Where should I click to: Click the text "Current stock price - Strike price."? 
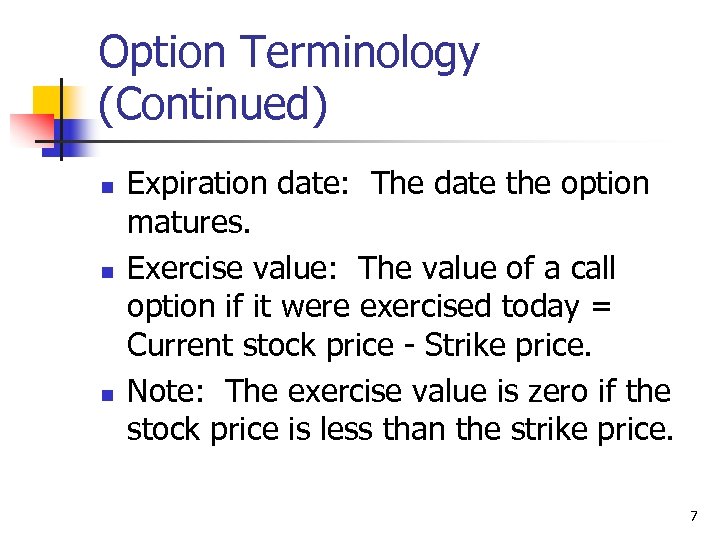pyautogui.click(x=360, y=343)
